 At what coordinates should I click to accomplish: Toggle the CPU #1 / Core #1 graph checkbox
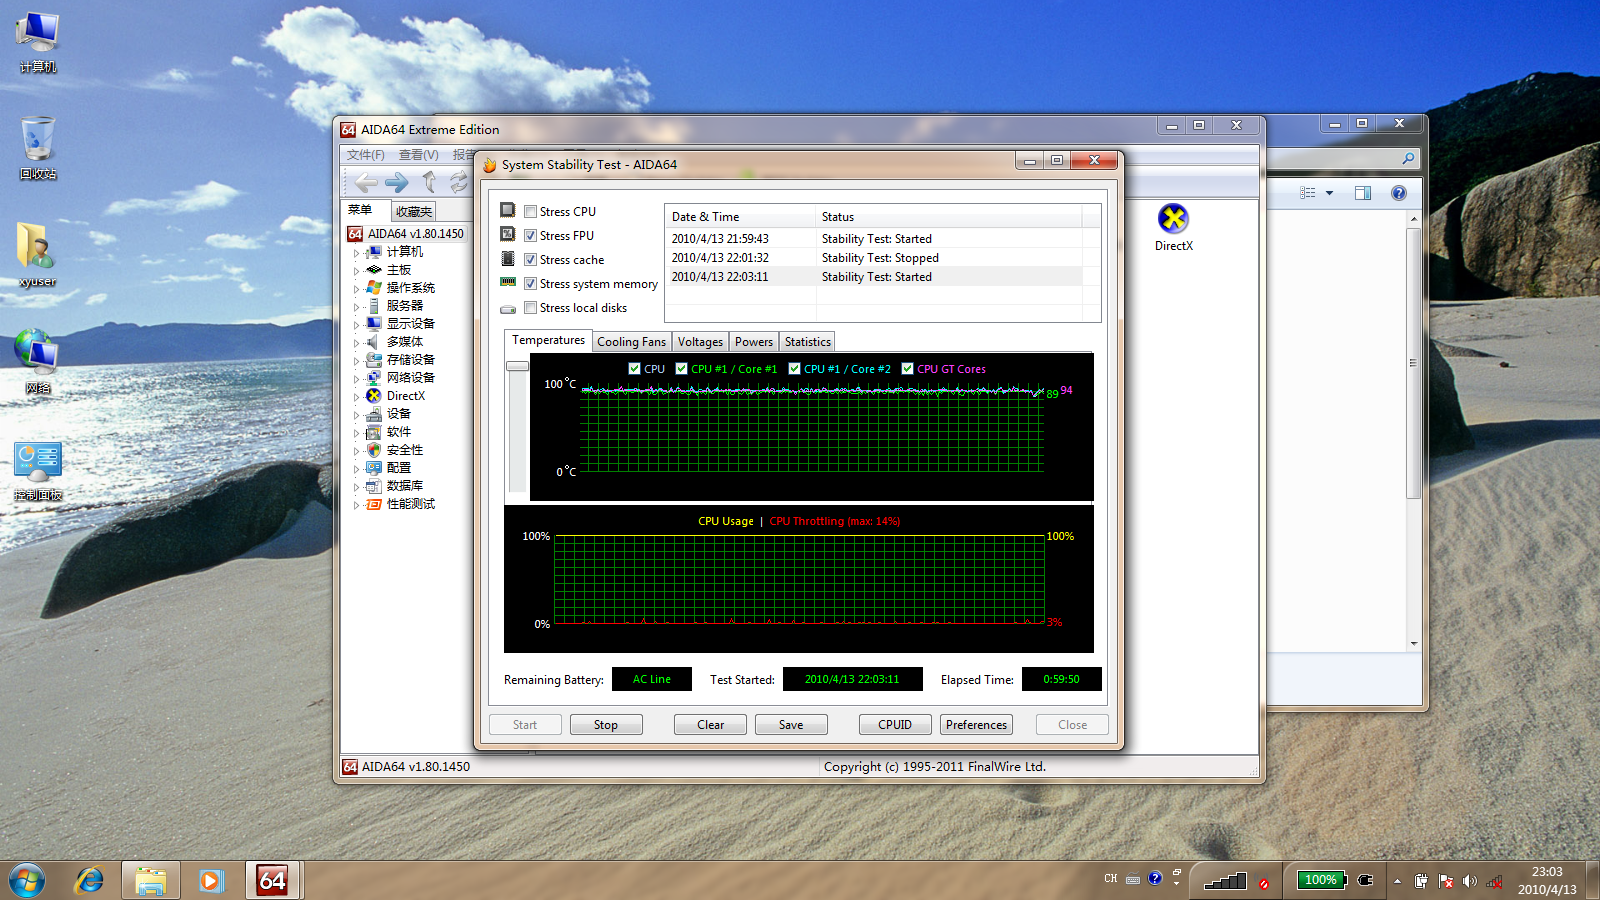pos(682,369)
